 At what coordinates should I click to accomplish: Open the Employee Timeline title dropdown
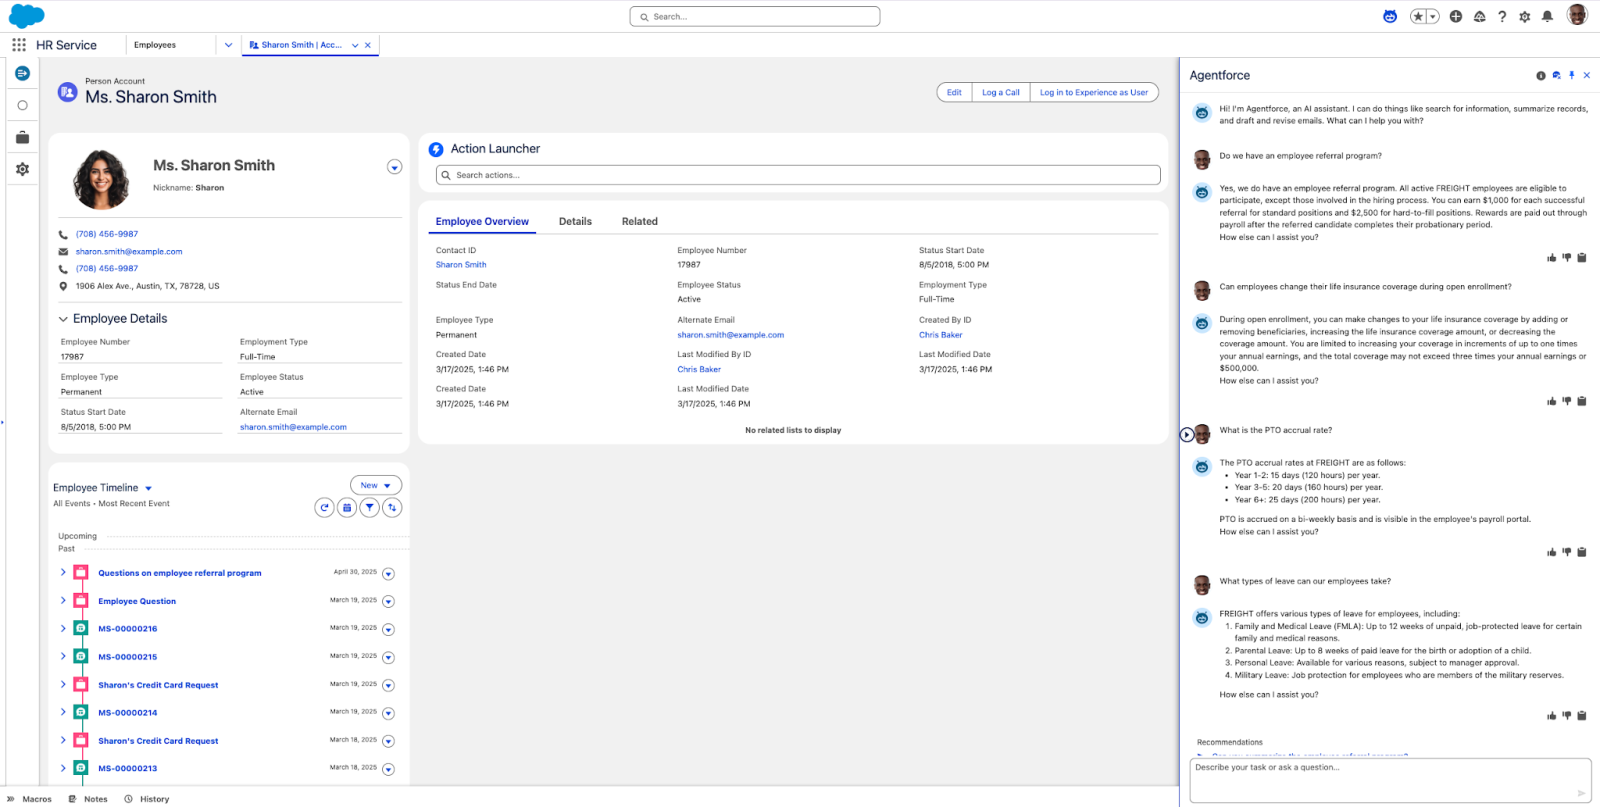(x=148, y=489)
